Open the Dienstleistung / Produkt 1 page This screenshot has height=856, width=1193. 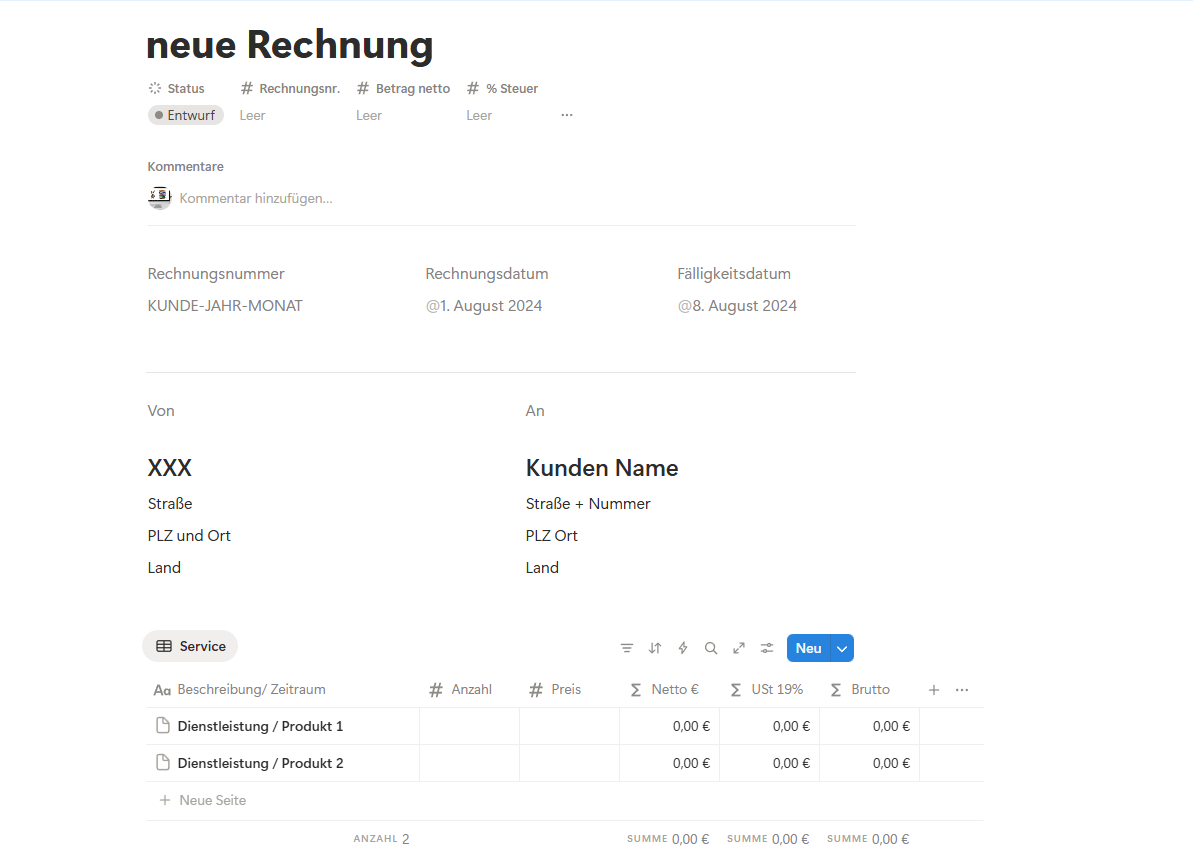[x=260, y=726]
